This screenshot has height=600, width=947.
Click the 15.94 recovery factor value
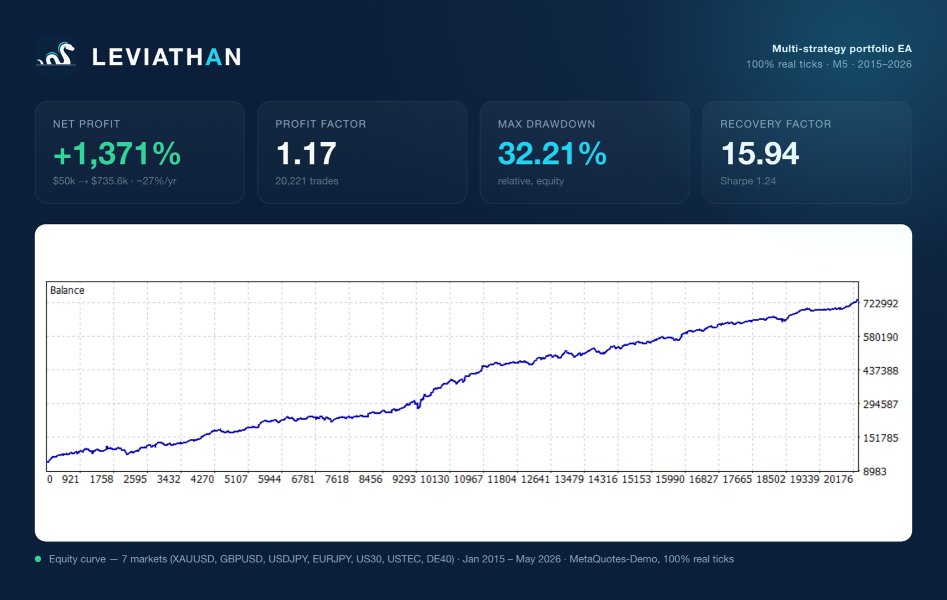[760, 153]
